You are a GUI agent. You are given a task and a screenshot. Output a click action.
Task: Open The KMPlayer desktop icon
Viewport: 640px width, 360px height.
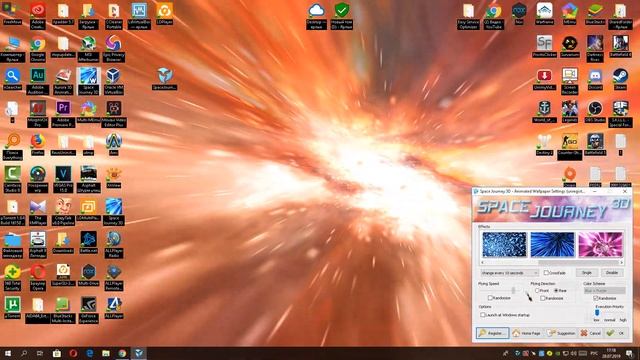[38, 211]
